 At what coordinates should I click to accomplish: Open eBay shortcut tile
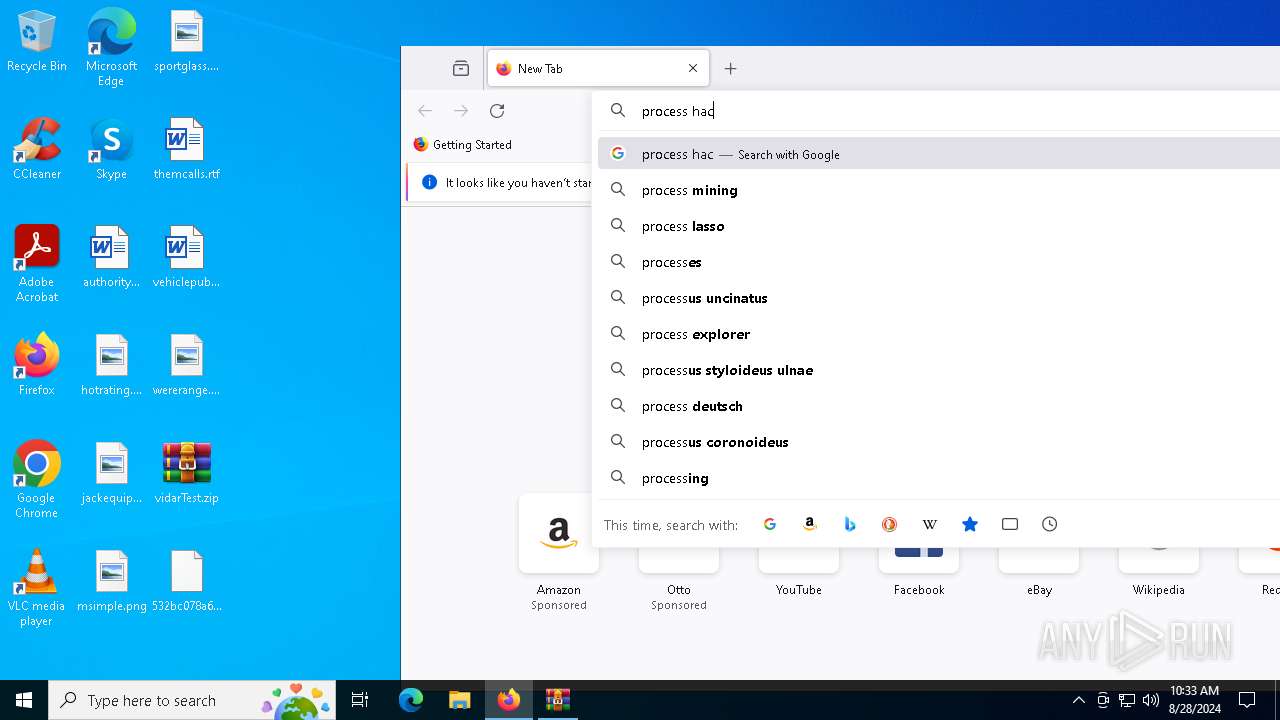[1039, 572]
